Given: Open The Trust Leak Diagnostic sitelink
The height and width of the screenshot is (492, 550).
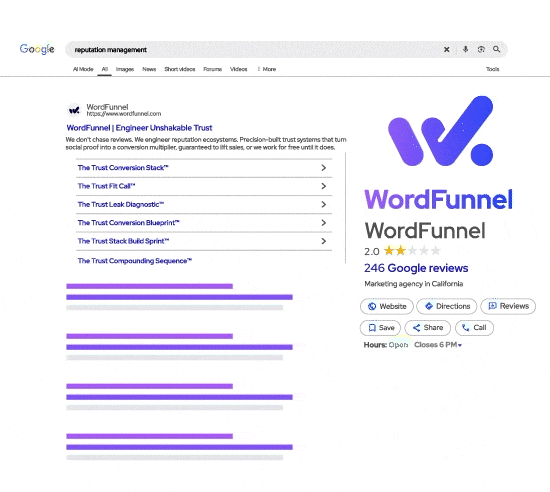Looking at the screenshot, I should (121, 204).
